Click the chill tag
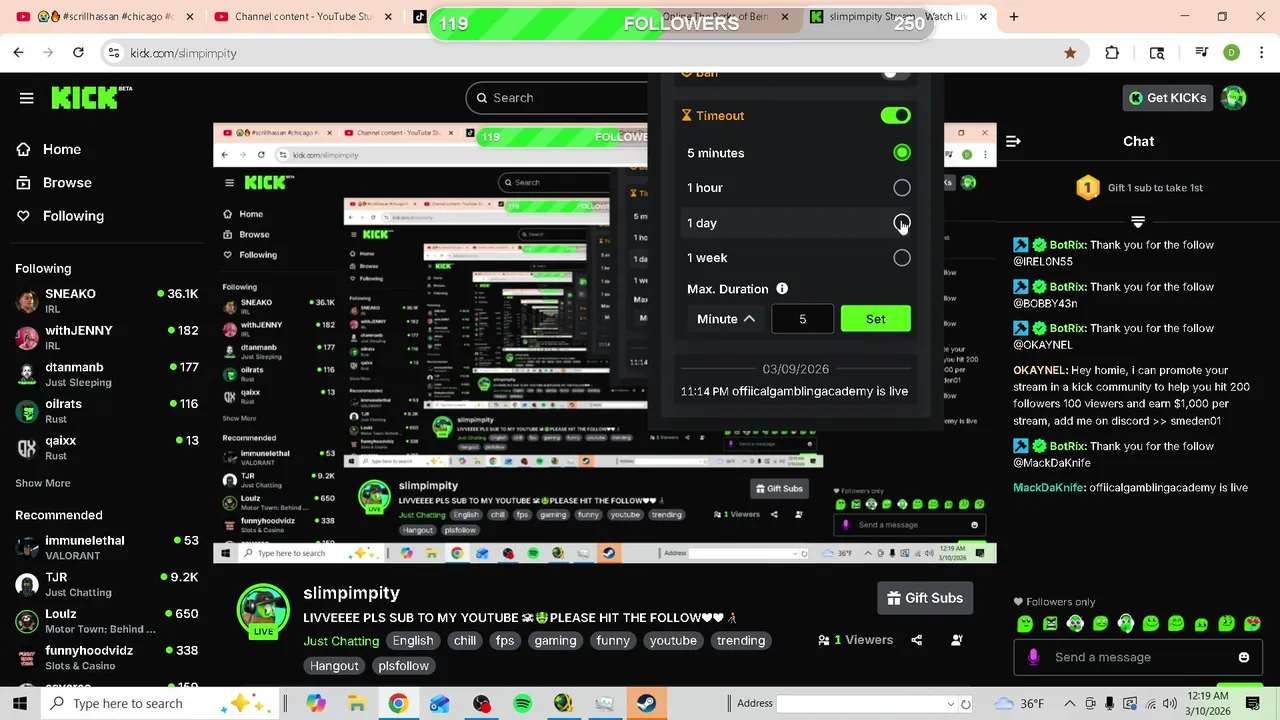The image size is (1280, 720). tap(465, 641)
